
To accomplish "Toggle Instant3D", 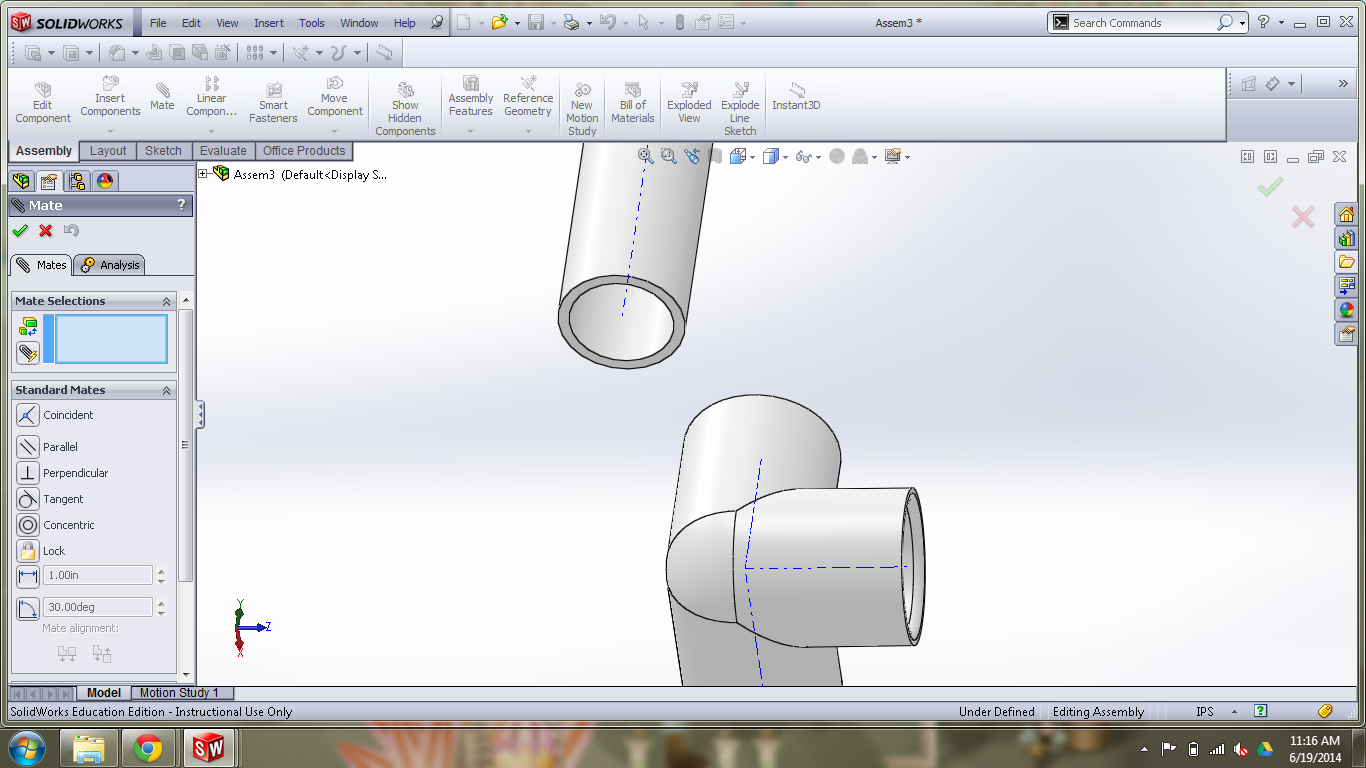I will click(796, 97).
